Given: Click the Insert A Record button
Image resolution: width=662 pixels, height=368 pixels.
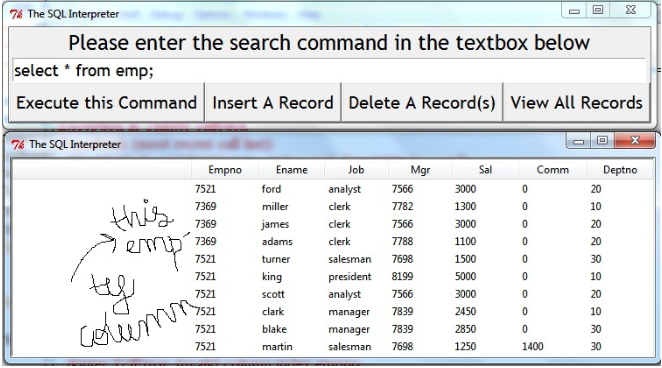Looking at the screenshot, I should (273, 103).
